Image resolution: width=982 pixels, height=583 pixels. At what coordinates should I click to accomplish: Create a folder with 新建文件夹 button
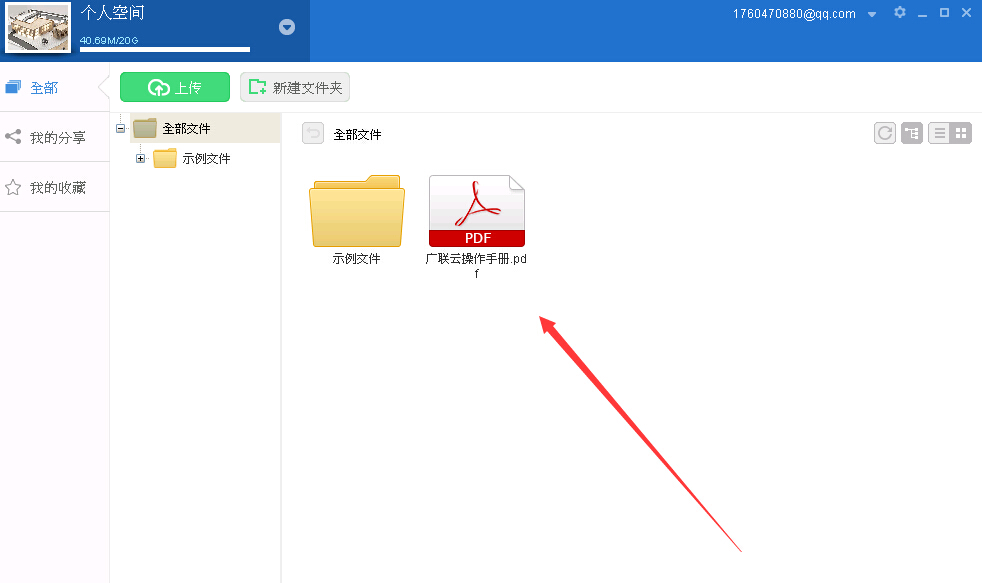click(295, 87)
